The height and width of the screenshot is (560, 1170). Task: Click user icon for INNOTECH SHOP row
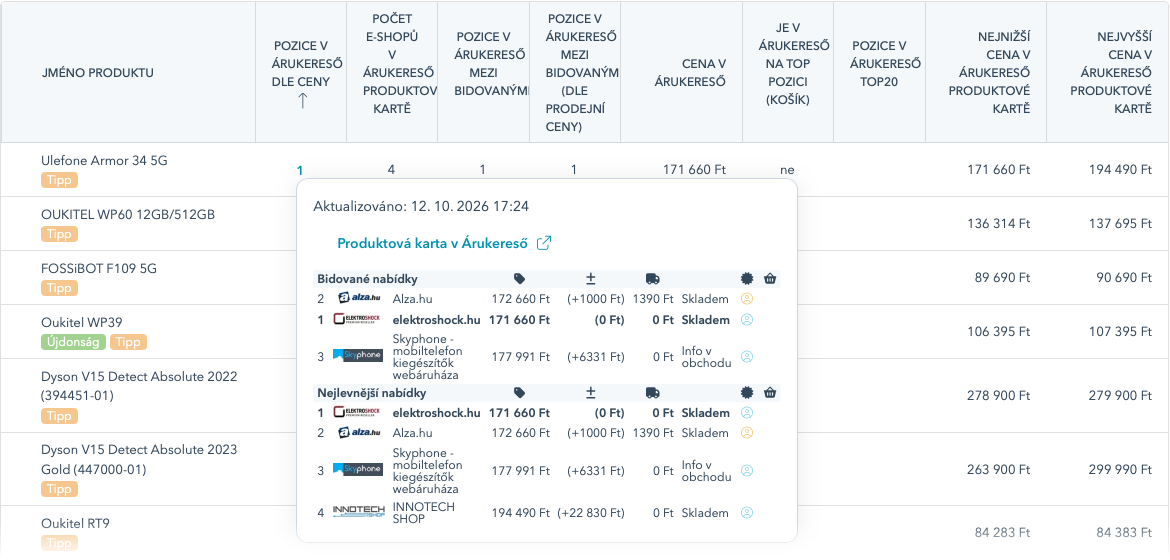[747, 513]
